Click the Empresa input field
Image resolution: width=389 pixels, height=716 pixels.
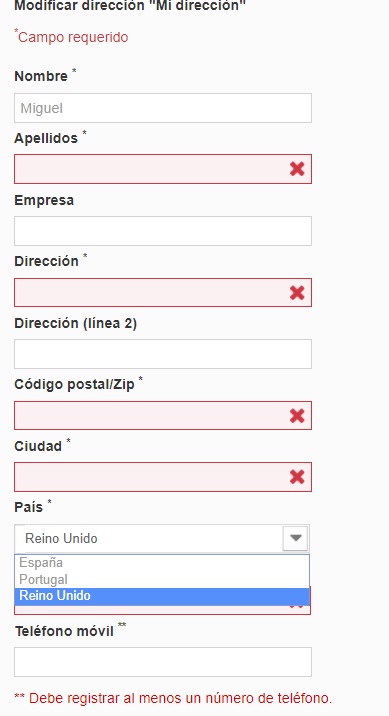pyautogui.click(x=163, y=231)
